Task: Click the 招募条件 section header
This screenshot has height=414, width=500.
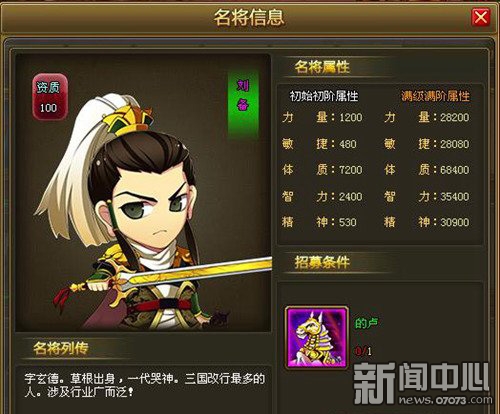Action: click(322, 262)
